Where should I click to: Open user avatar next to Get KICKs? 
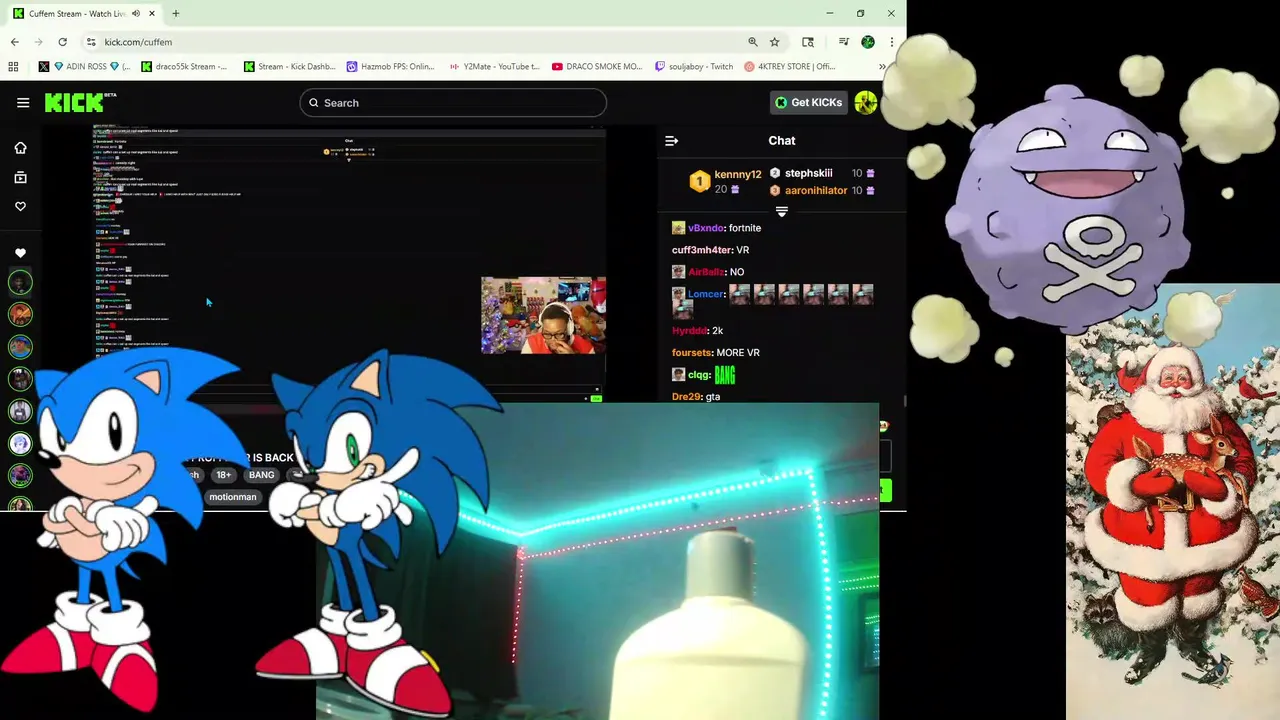point(866,102)
